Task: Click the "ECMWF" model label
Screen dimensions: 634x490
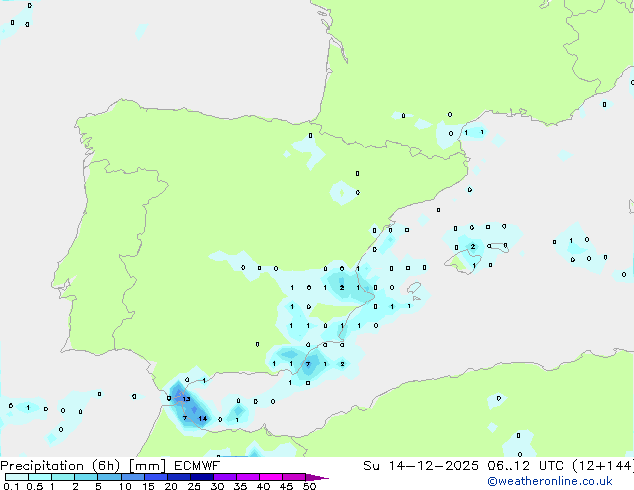Action: [197, 466]
